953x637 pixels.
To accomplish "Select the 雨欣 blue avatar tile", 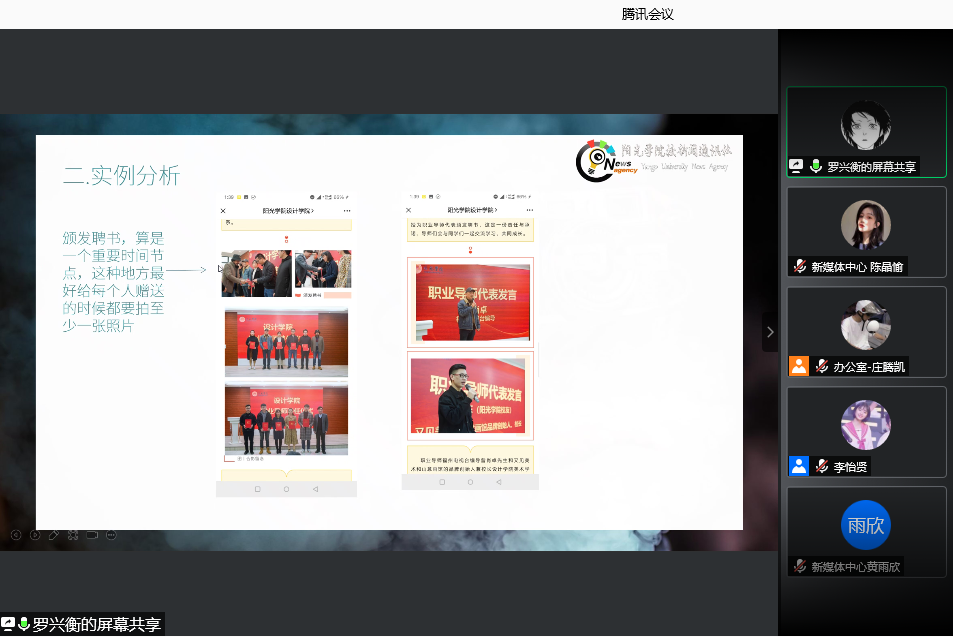I will pyautogui.click(x=866, y=525).
